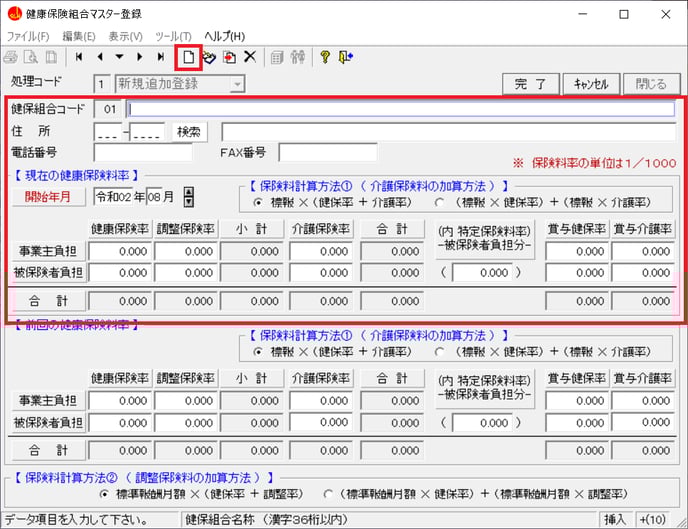688x529 pixels.
Task: Open help via the yellow question icon
Action: [325, 57]
